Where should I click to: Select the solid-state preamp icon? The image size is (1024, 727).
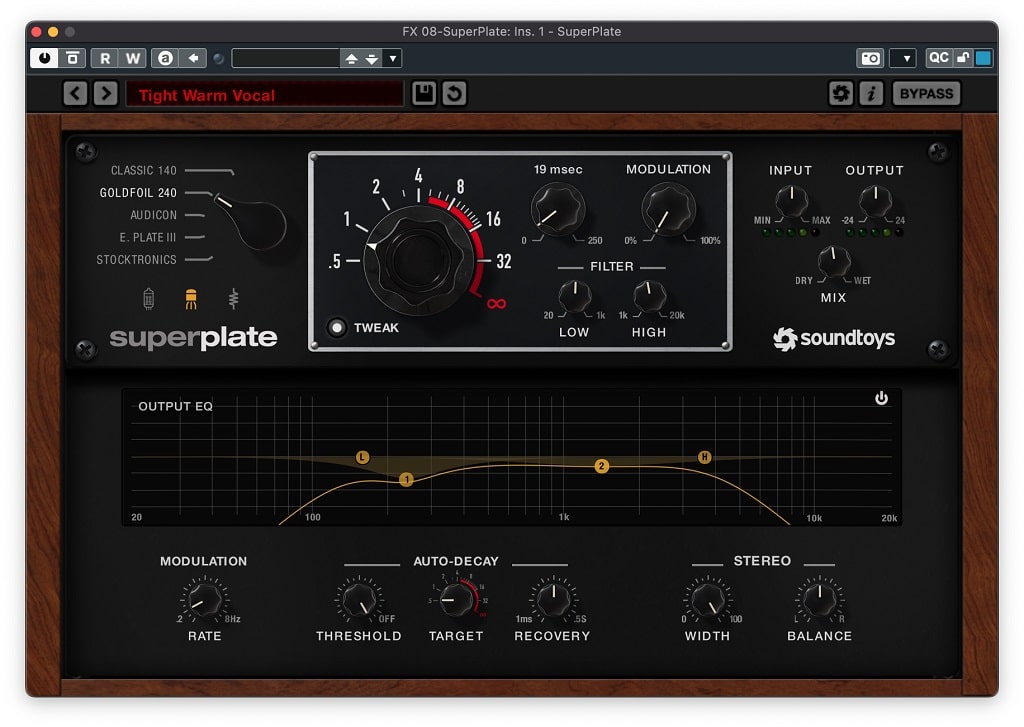coord(233,299)
